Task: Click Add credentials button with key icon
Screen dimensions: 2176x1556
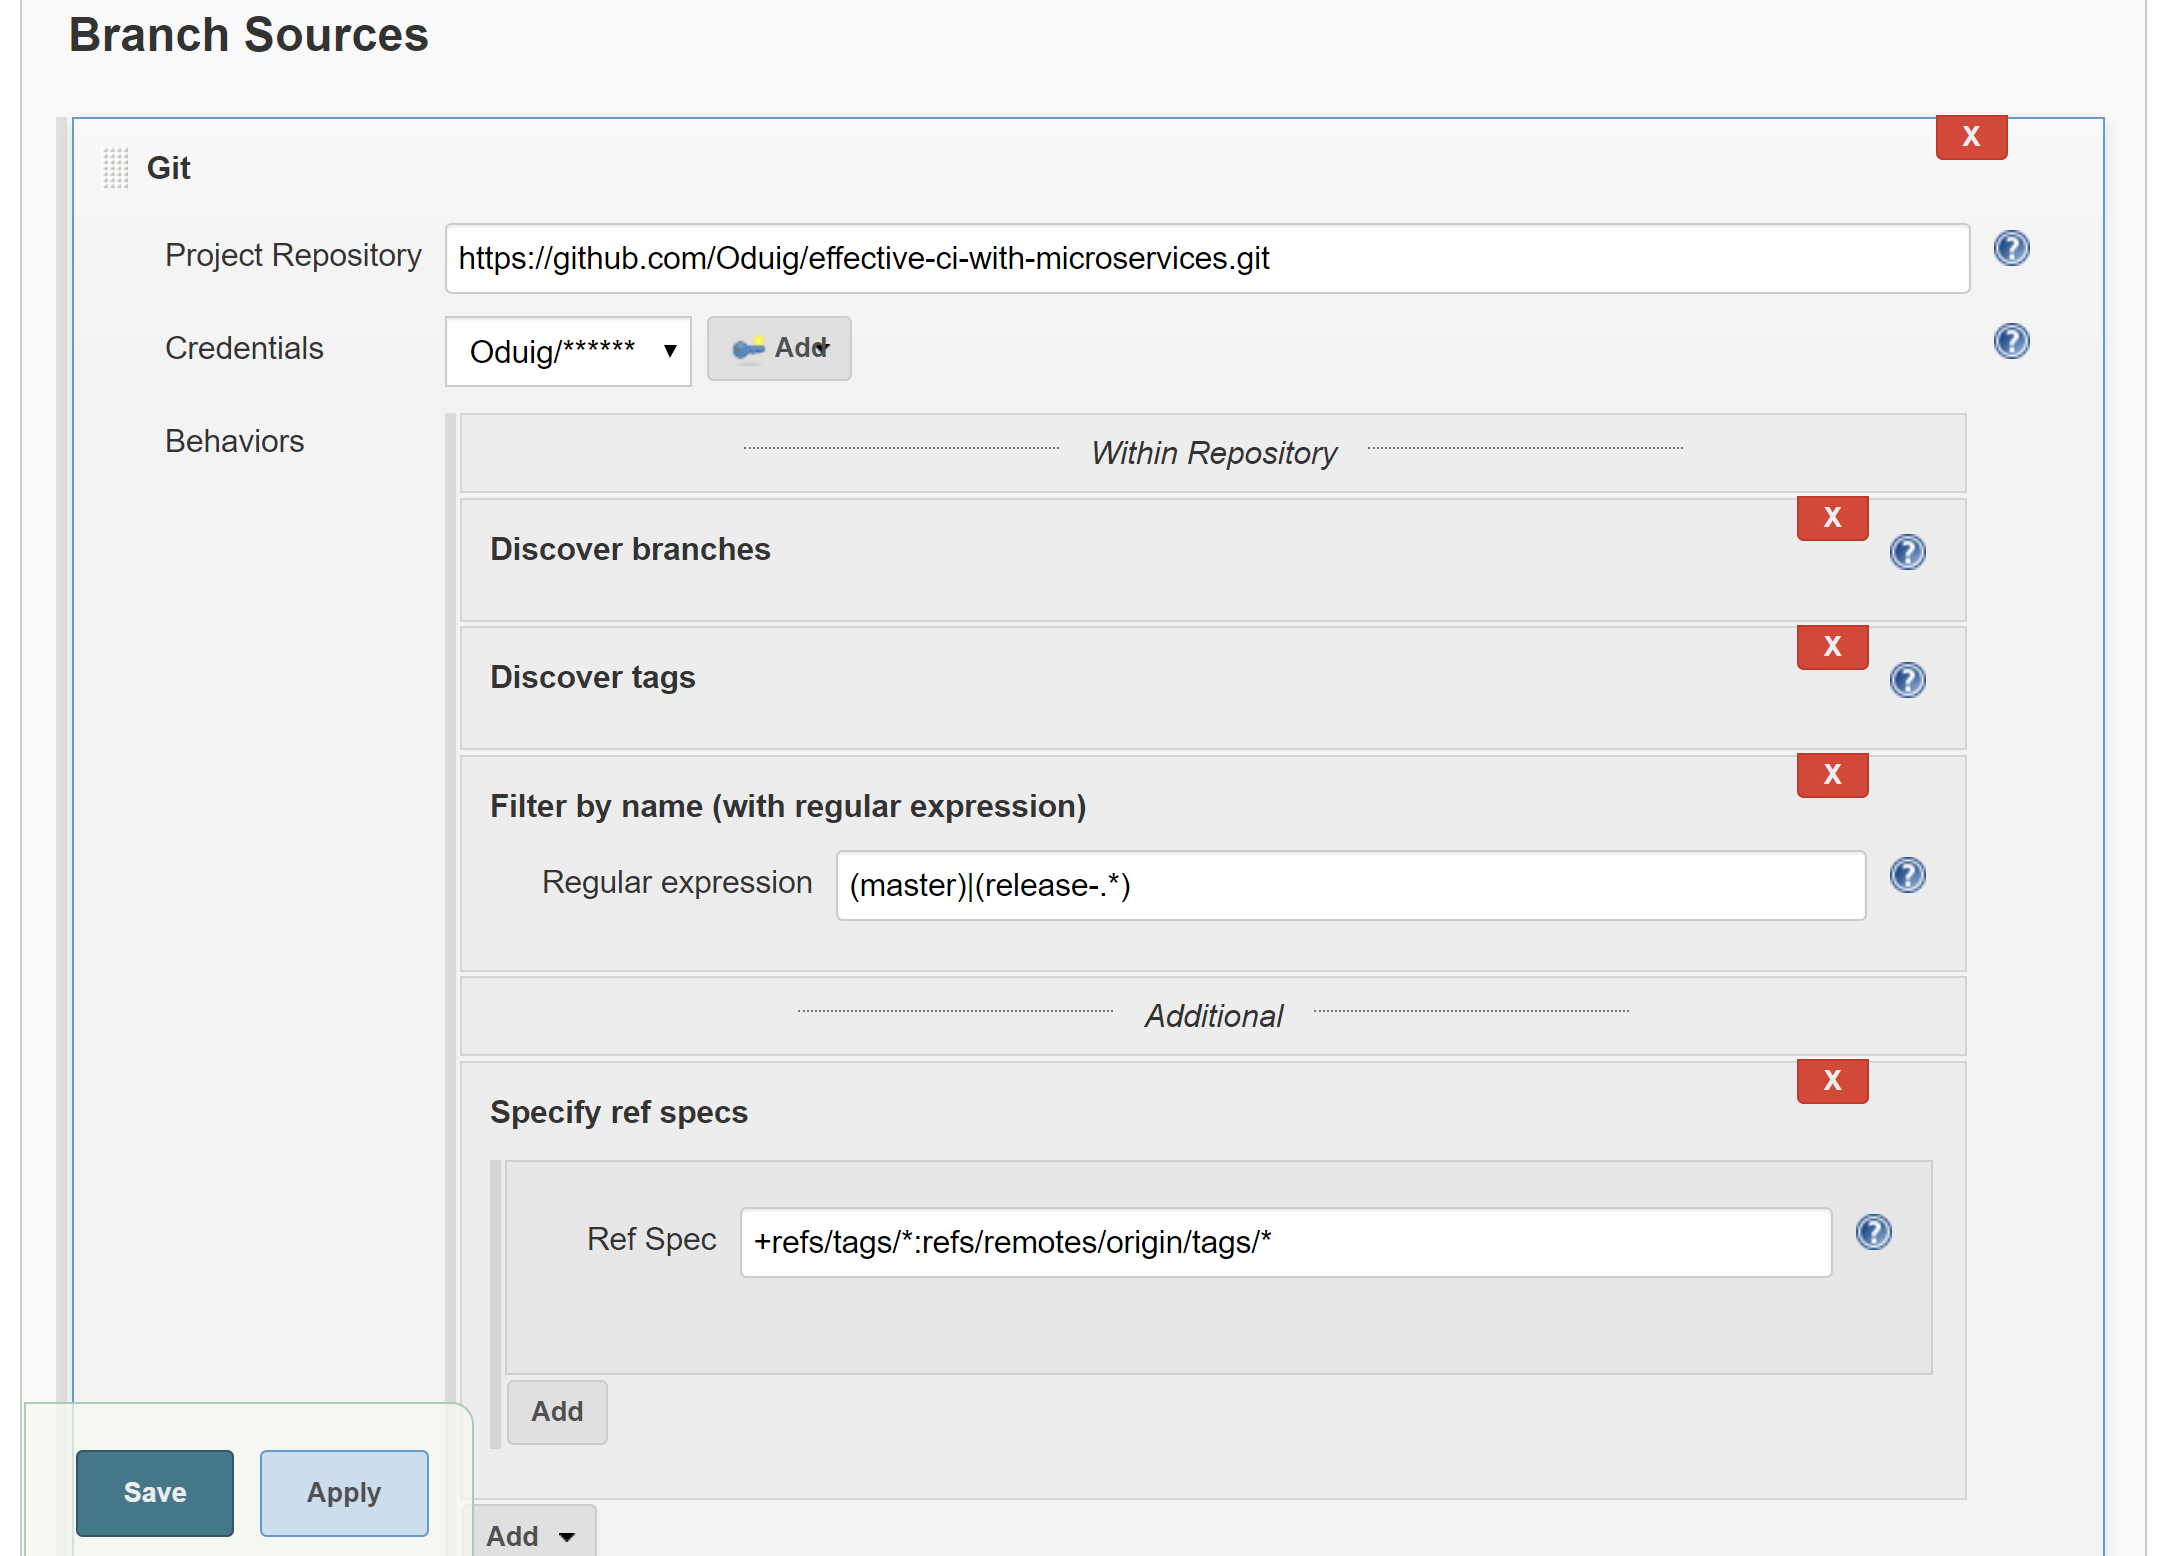Action: click(779, 348)
